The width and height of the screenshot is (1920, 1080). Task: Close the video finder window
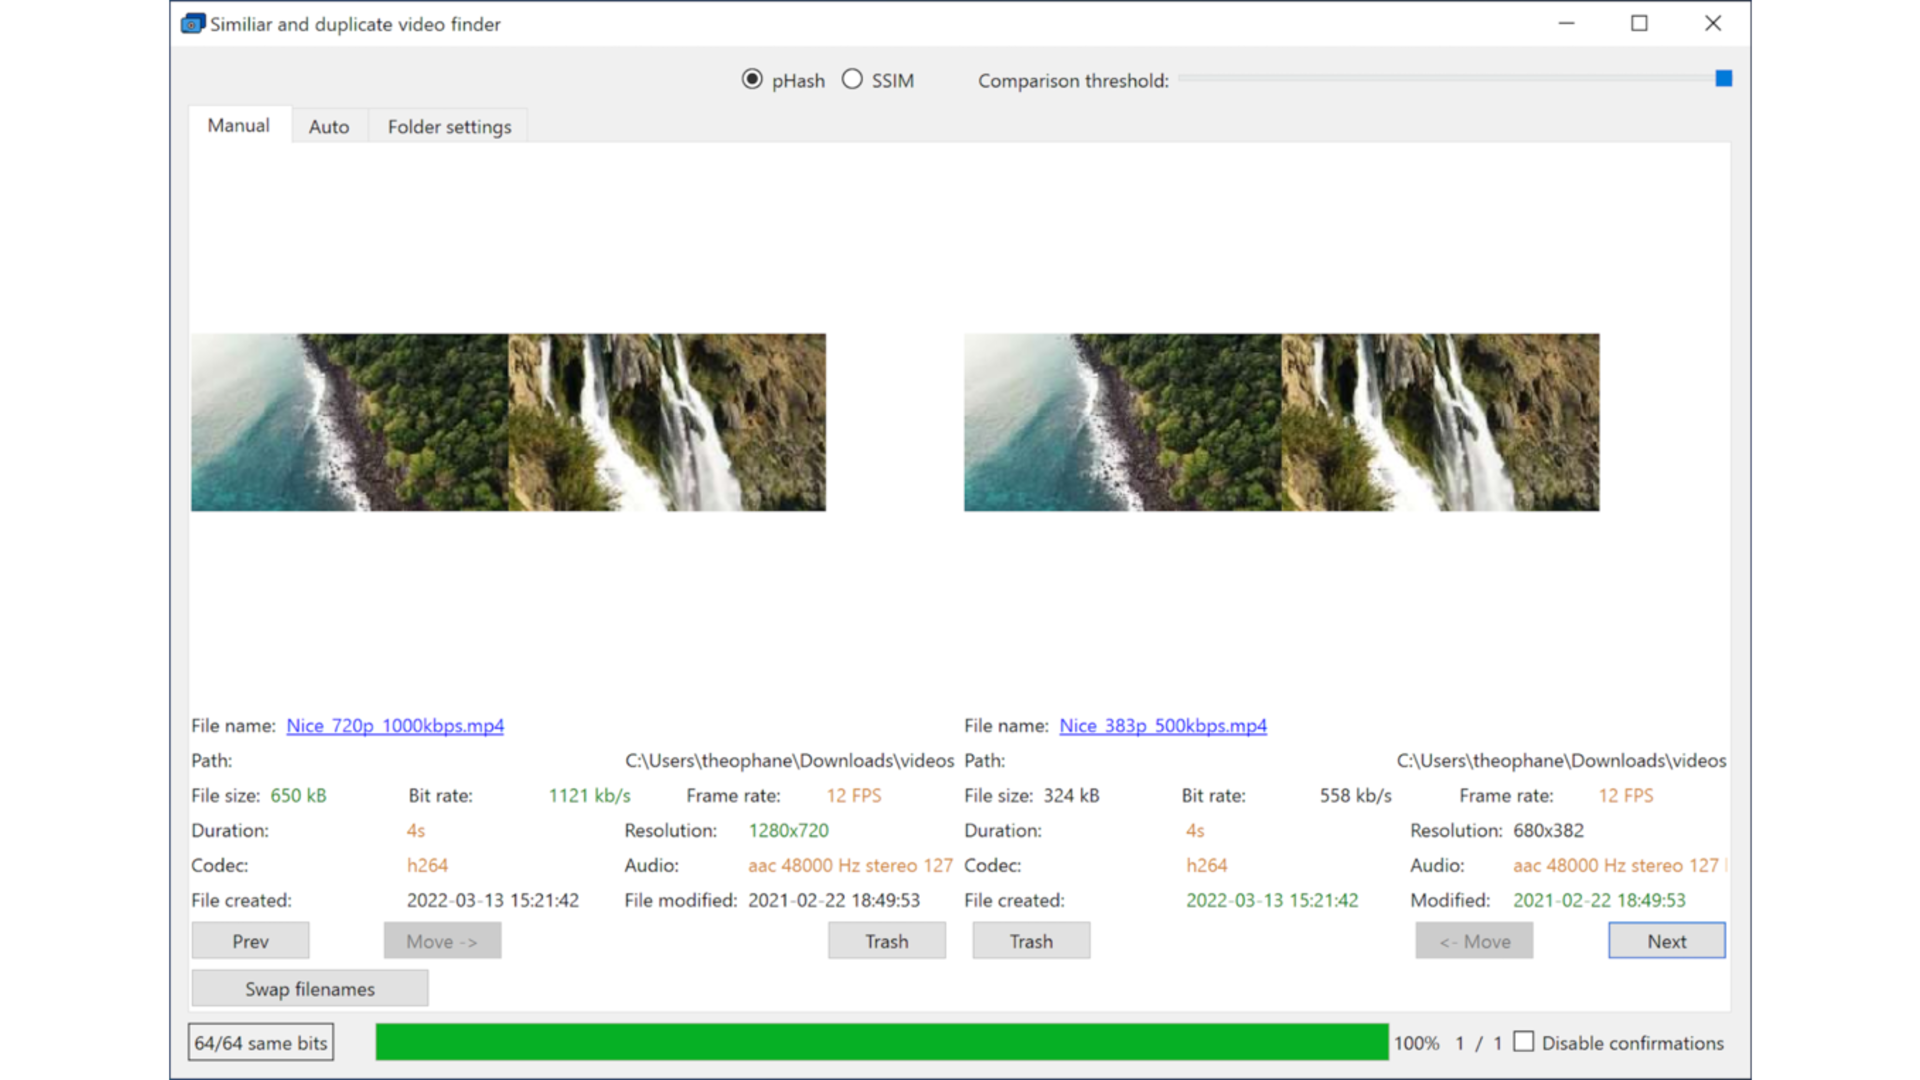click(1713, 24)
